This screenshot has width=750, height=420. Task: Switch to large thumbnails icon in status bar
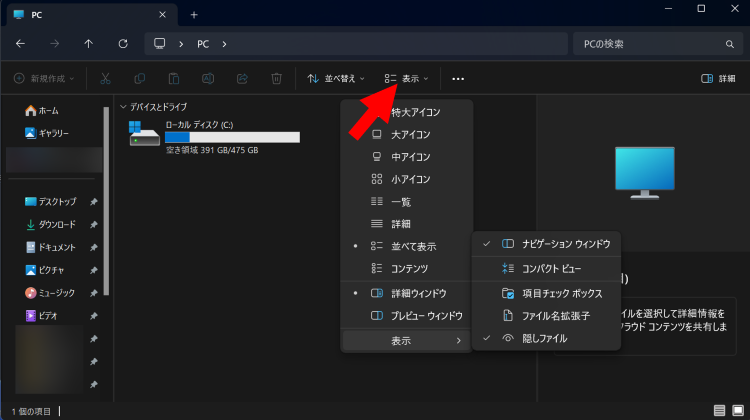coord(738,410)
